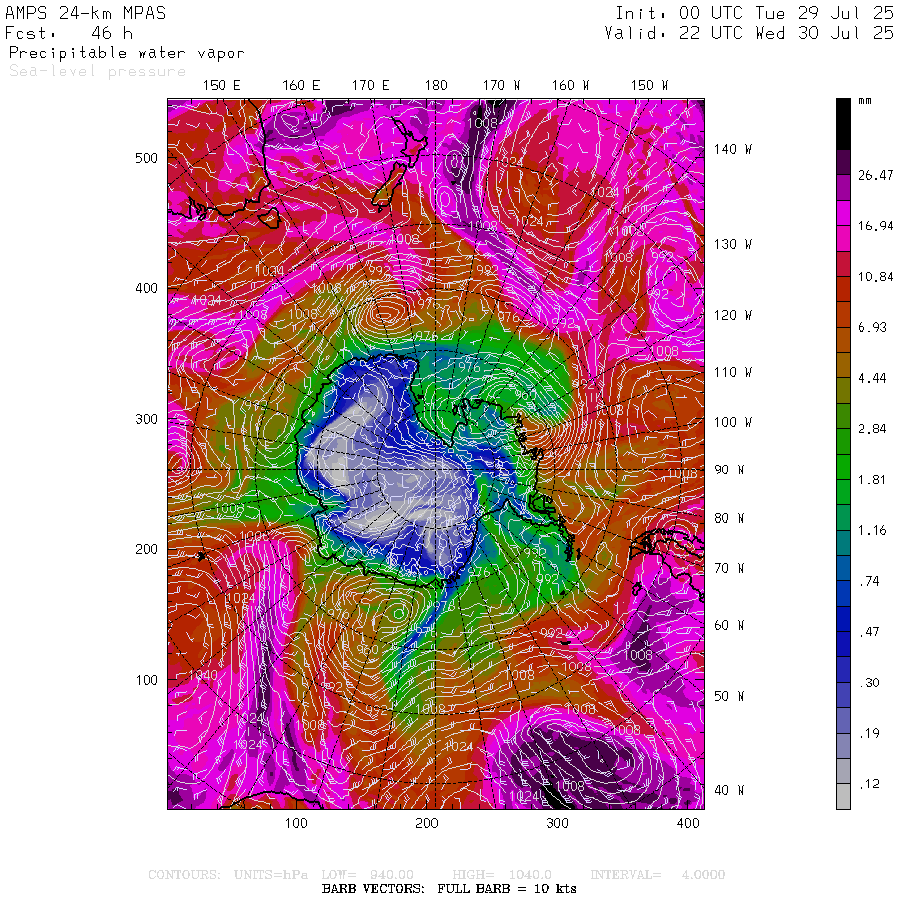Viewport: 900px width, 900px height.
Task: Pick the lightest gray swatch of the color scale
Action: point(843,796)
